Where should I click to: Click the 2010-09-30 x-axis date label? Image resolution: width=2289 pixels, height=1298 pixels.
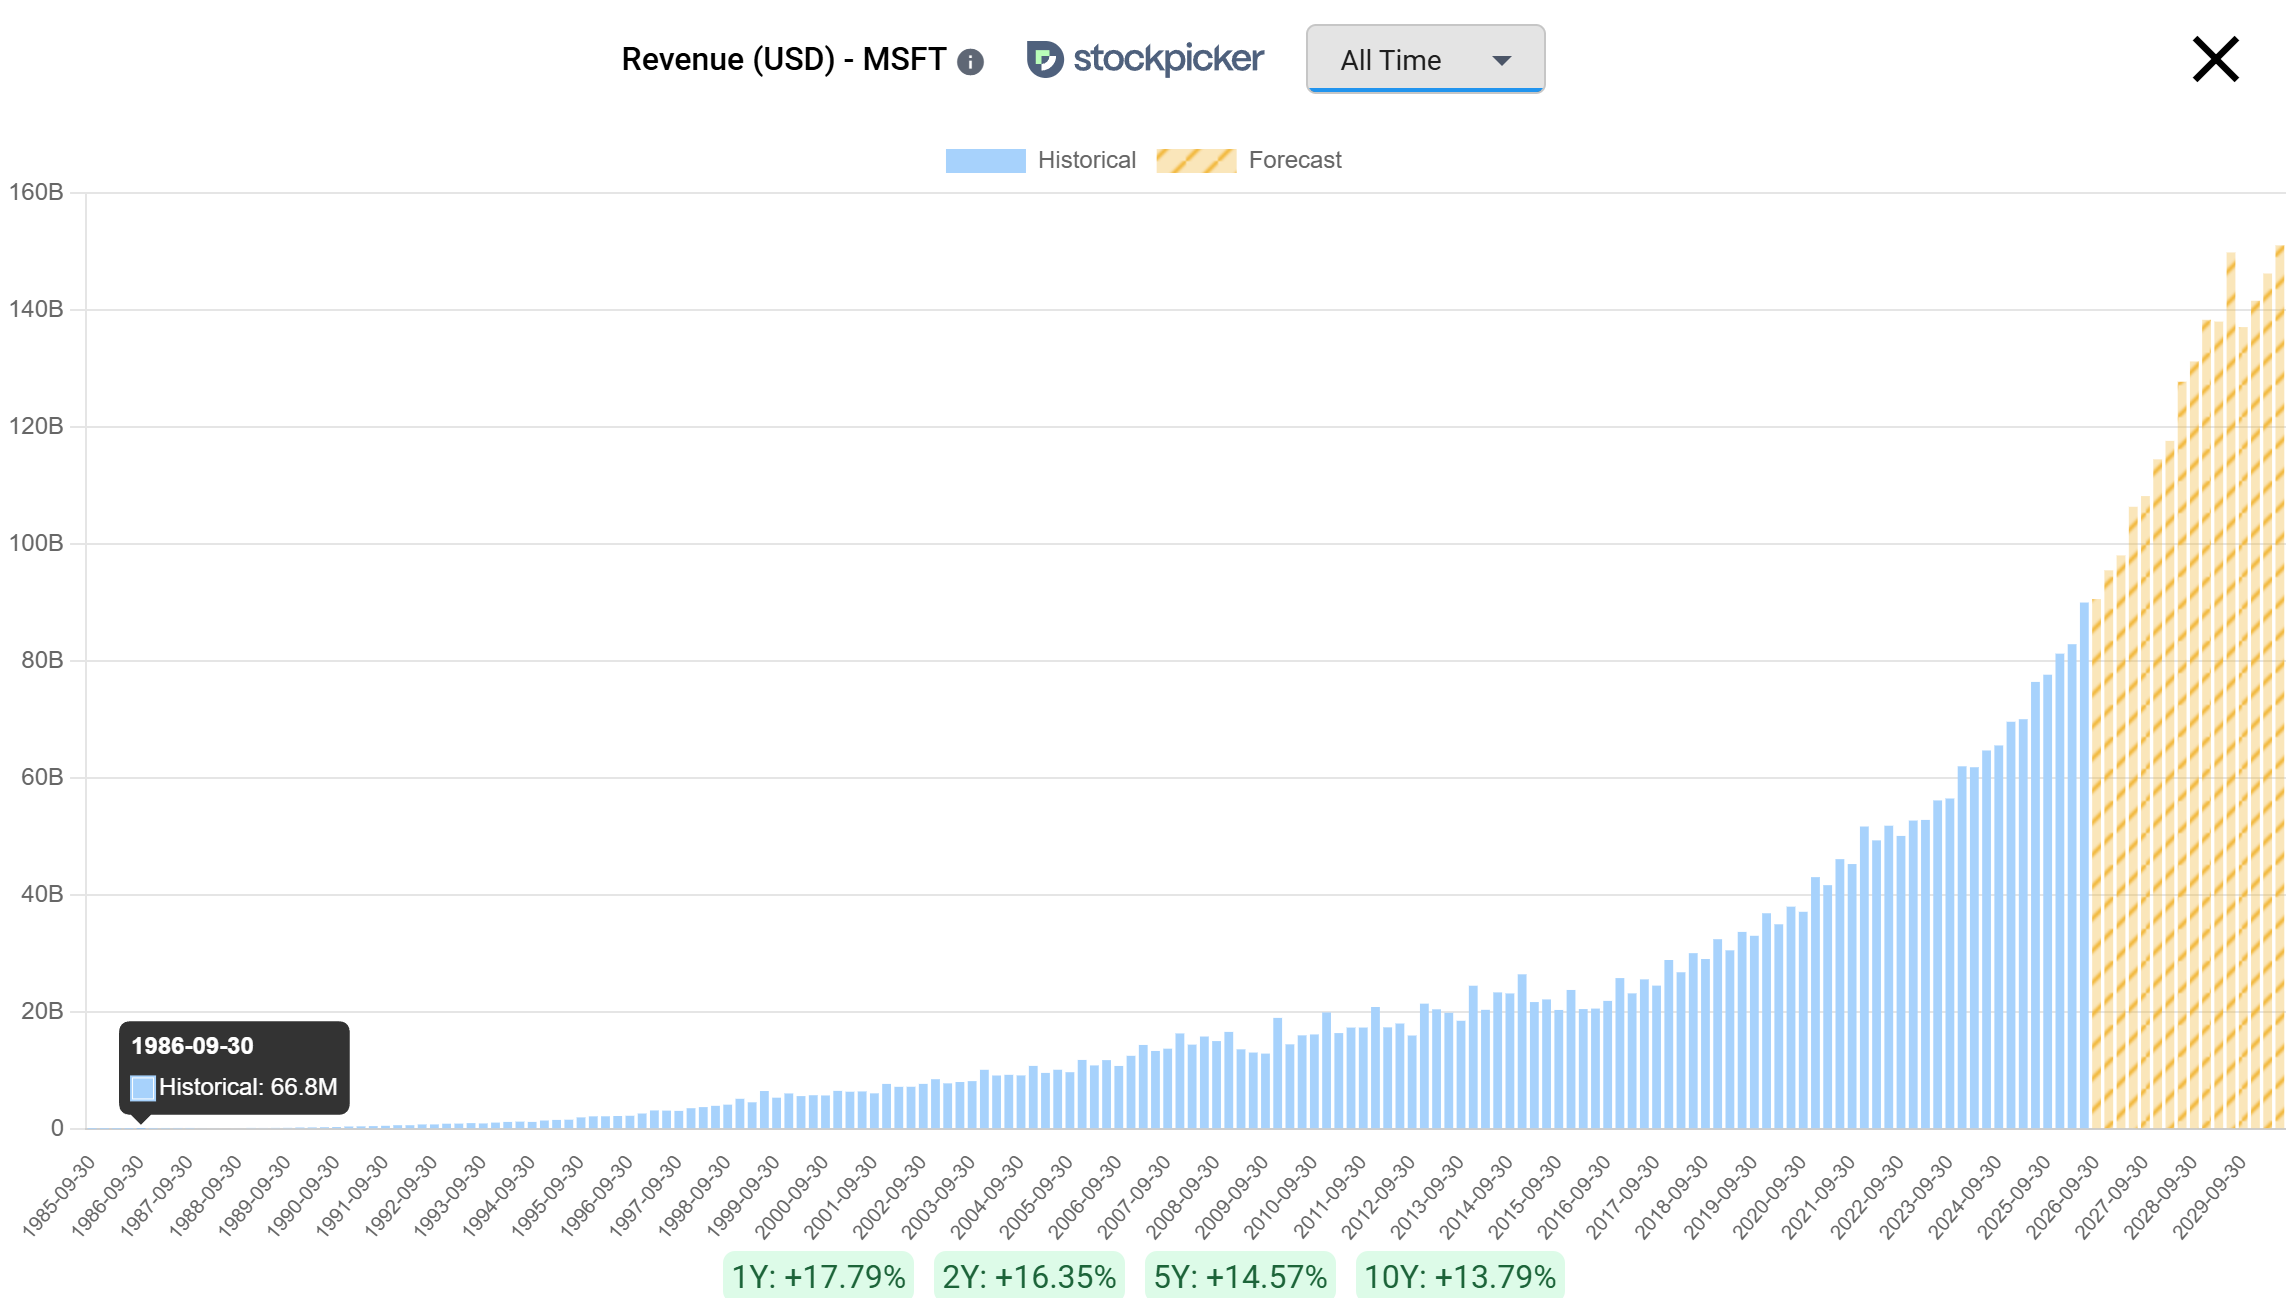tap(1281, 1196)
